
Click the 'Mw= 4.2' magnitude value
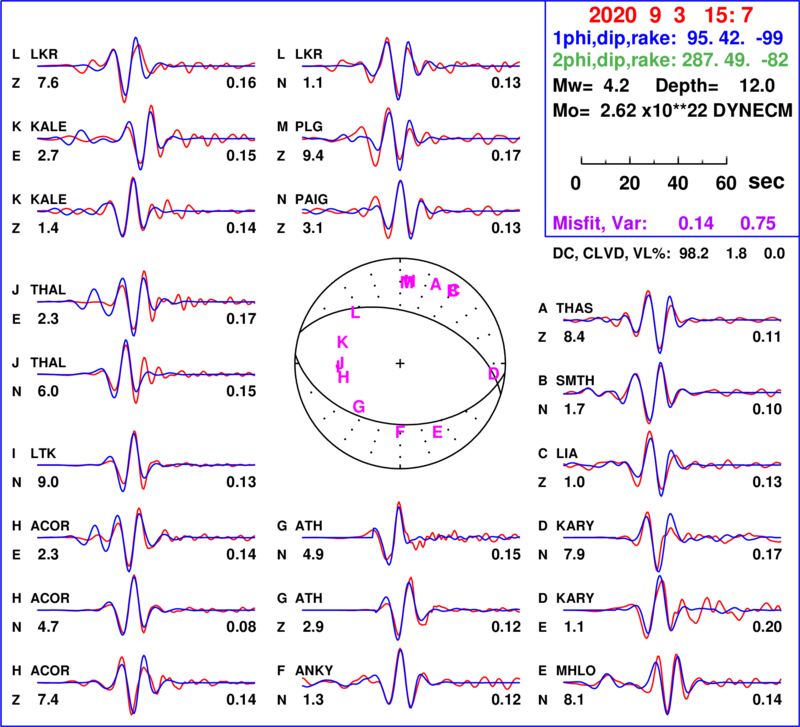591,86
